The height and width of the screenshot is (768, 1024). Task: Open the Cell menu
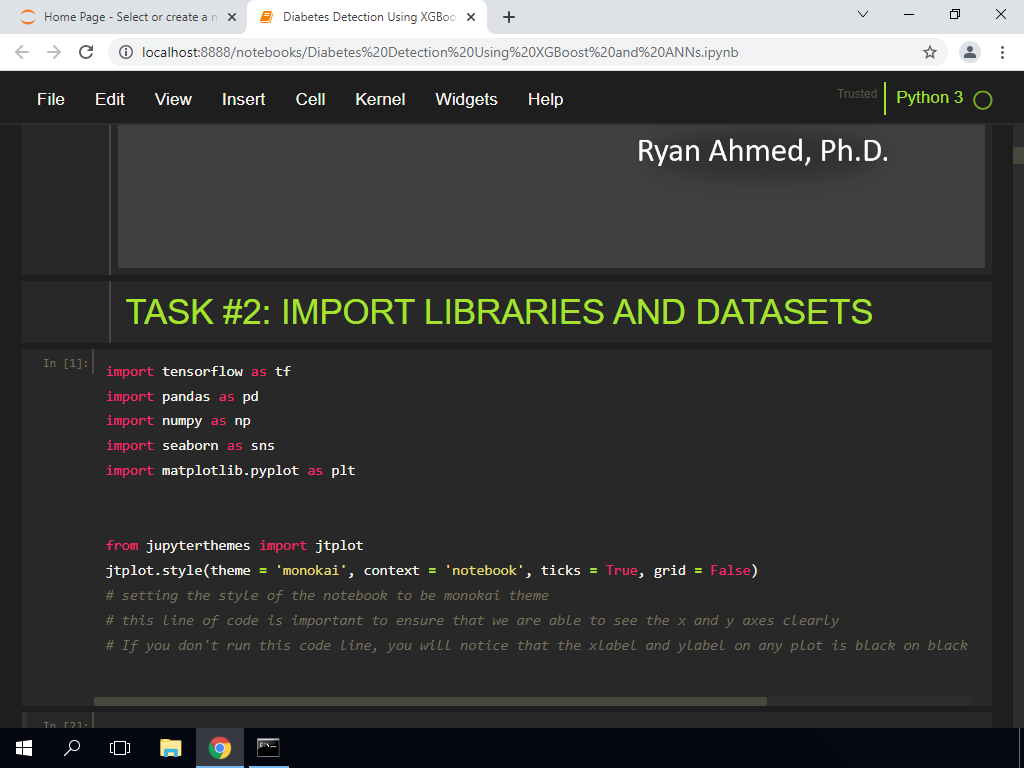[310, 99]
